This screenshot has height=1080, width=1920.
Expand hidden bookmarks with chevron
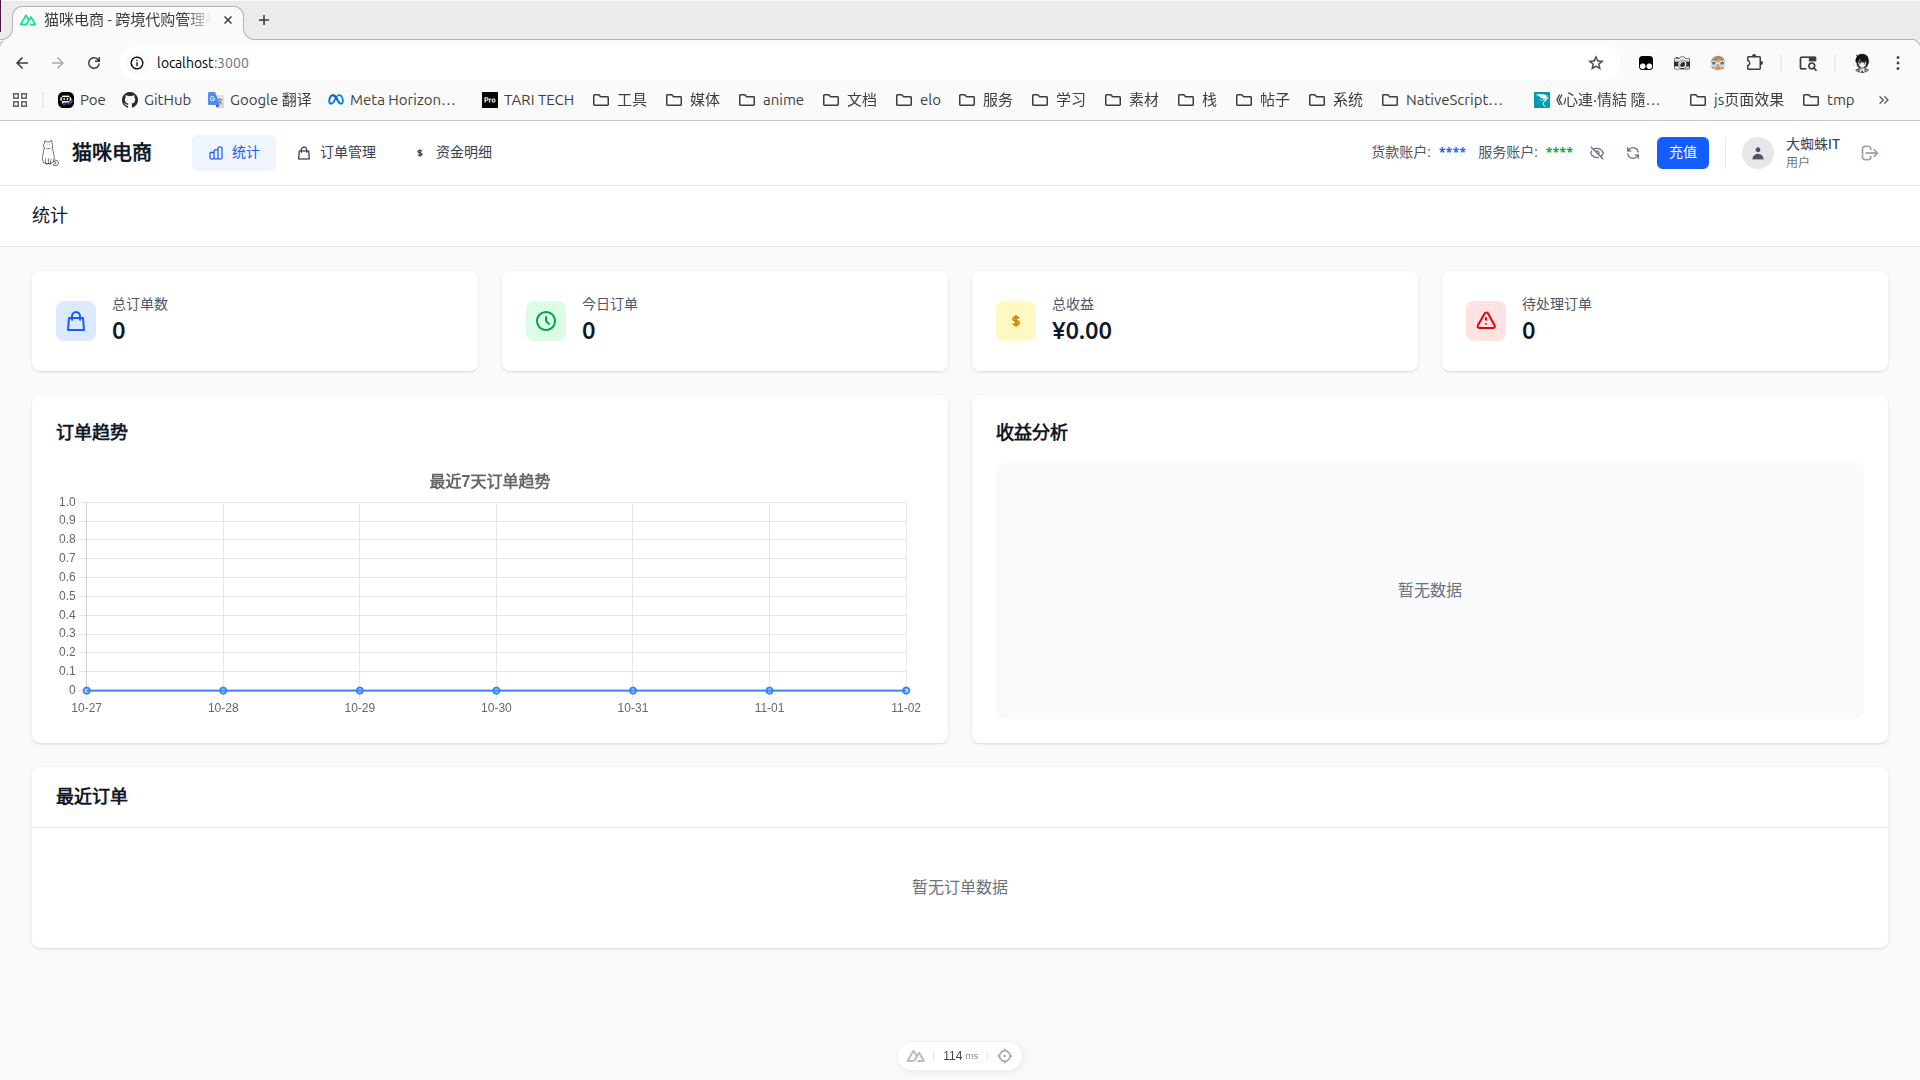click(x=1884, y=100)
